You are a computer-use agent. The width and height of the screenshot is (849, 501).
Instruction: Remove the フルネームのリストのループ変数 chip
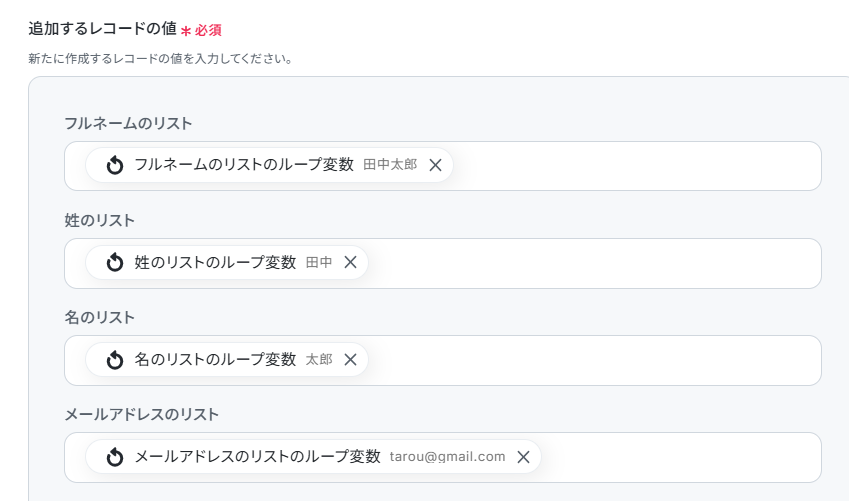[x=435, y=165]
